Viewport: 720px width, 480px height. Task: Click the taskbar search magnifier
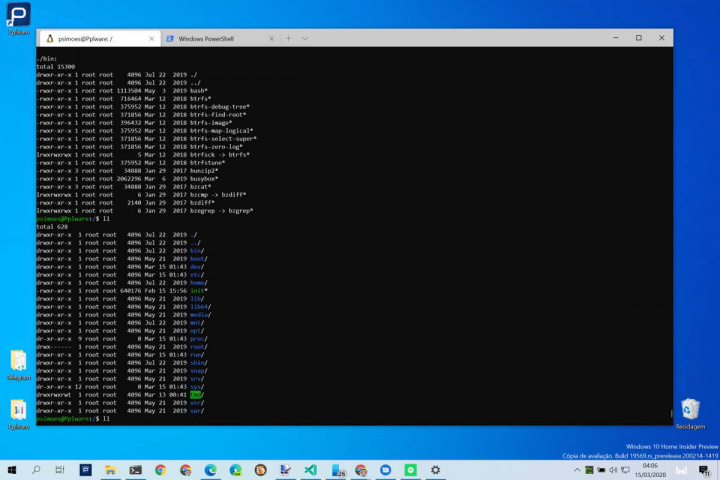point(36,469)
